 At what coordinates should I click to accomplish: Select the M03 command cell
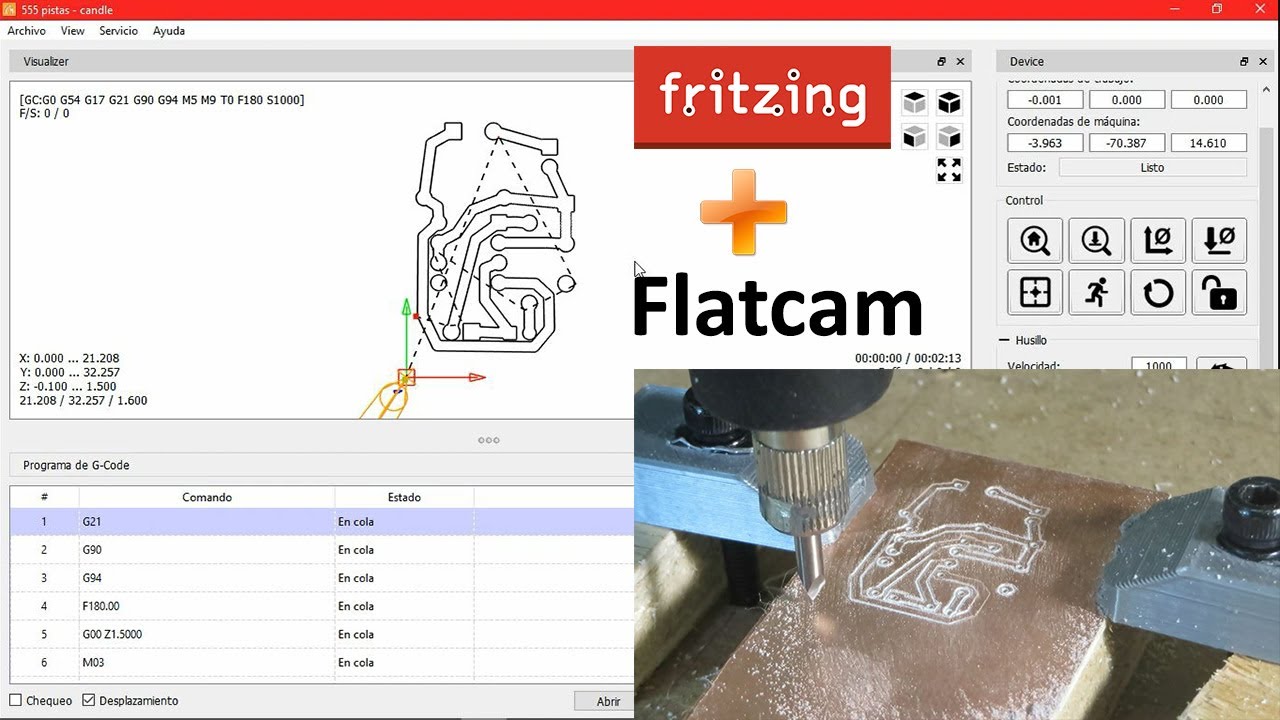tap(207, 662)
